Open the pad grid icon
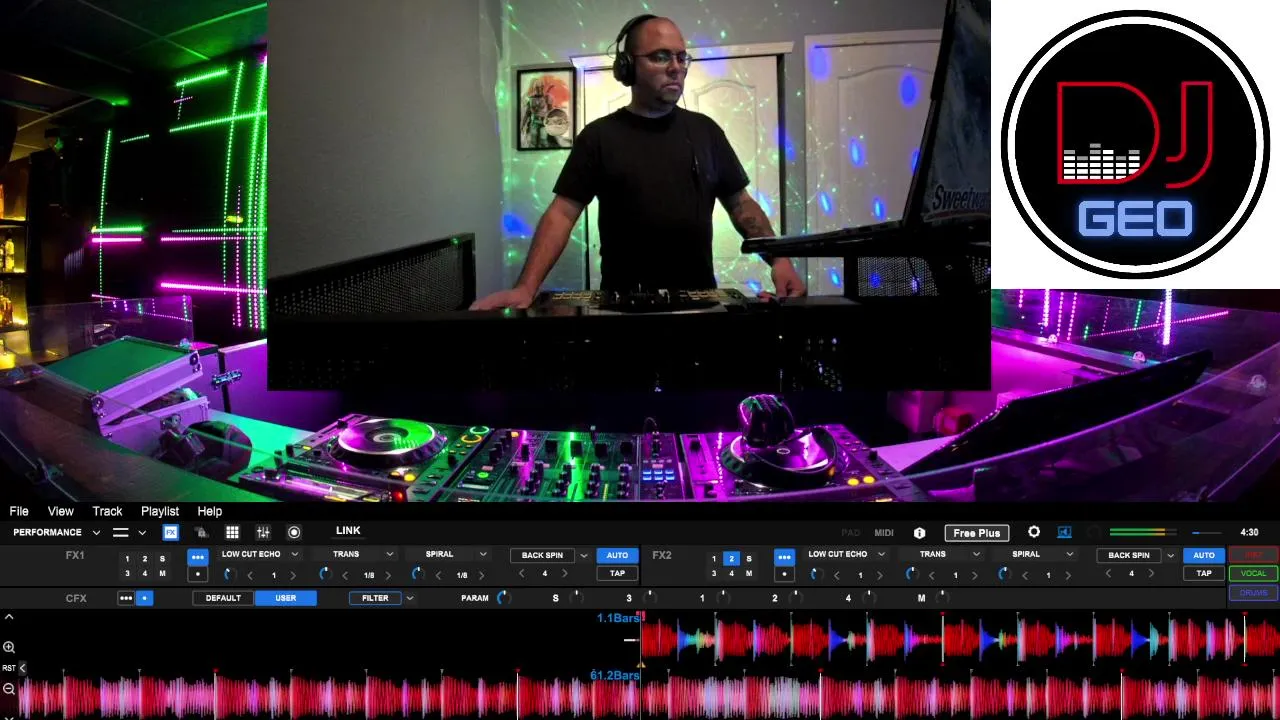 coord(232,533)
